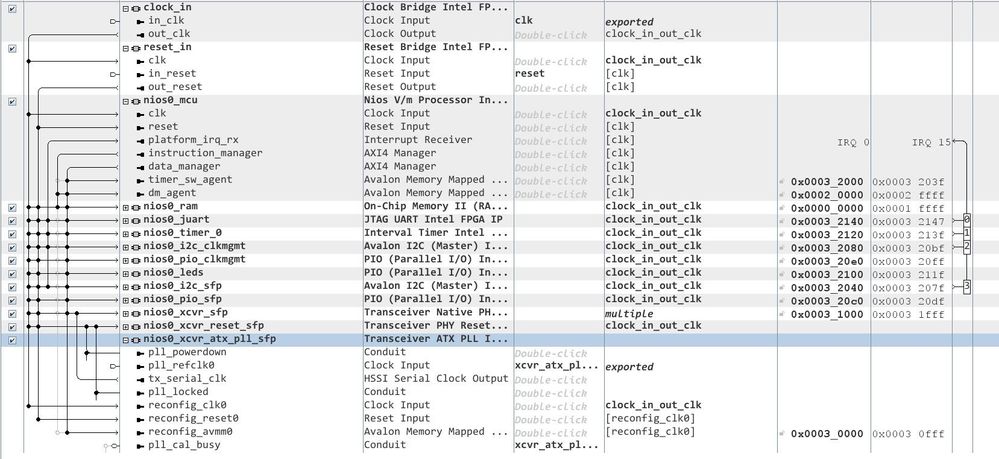Collapse the nios0_mcu component tree
Image resolution: width=999 pixels, height=459 pixels.
126,100
